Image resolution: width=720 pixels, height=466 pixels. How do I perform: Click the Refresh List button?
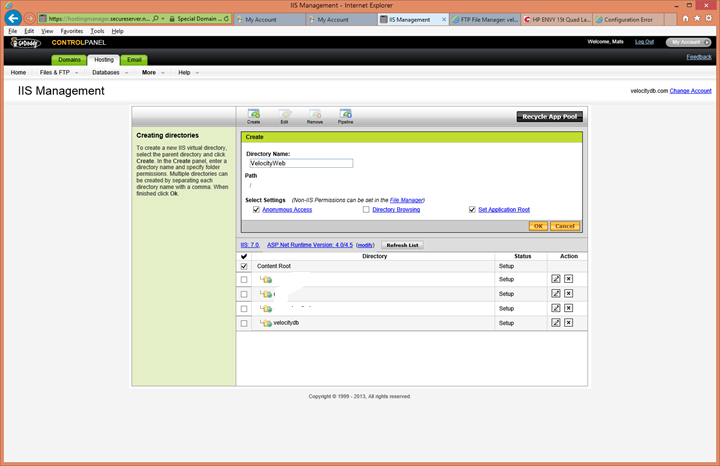coord(402,245)
